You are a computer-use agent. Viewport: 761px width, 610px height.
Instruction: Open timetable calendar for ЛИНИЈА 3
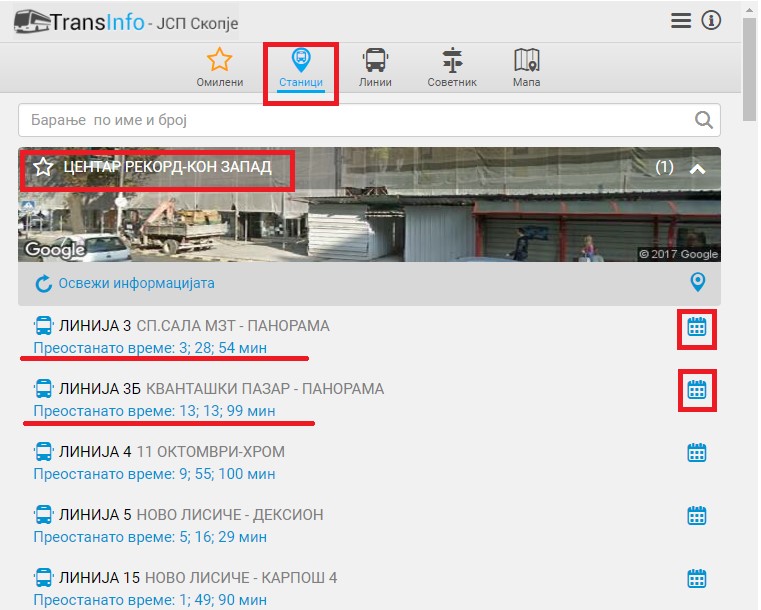[697, 327]
